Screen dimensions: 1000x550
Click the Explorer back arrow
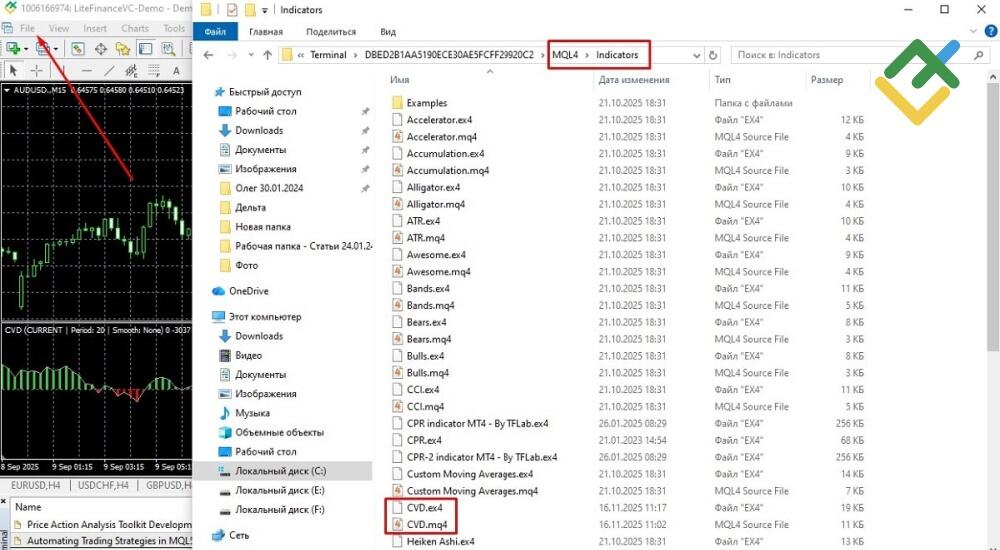click(x=207, y=55)
